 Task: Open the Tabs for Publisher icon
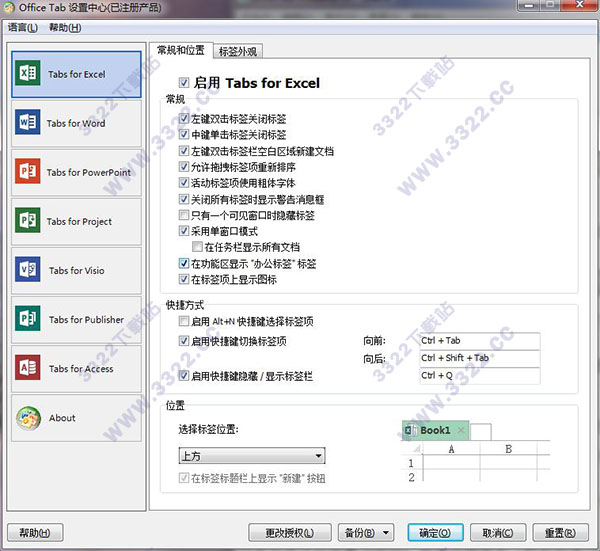coord(28,318)
